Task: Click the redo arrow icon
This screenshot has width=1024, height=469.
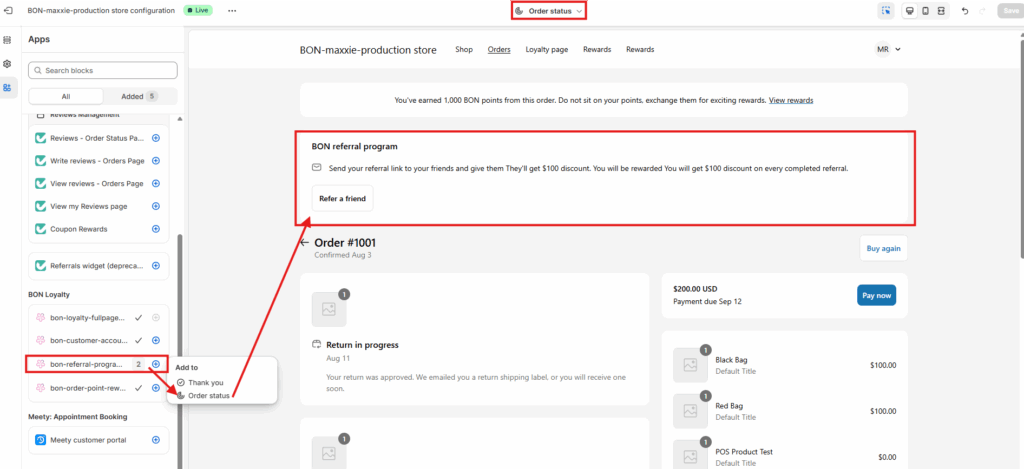Action: [x=982, y=11]
